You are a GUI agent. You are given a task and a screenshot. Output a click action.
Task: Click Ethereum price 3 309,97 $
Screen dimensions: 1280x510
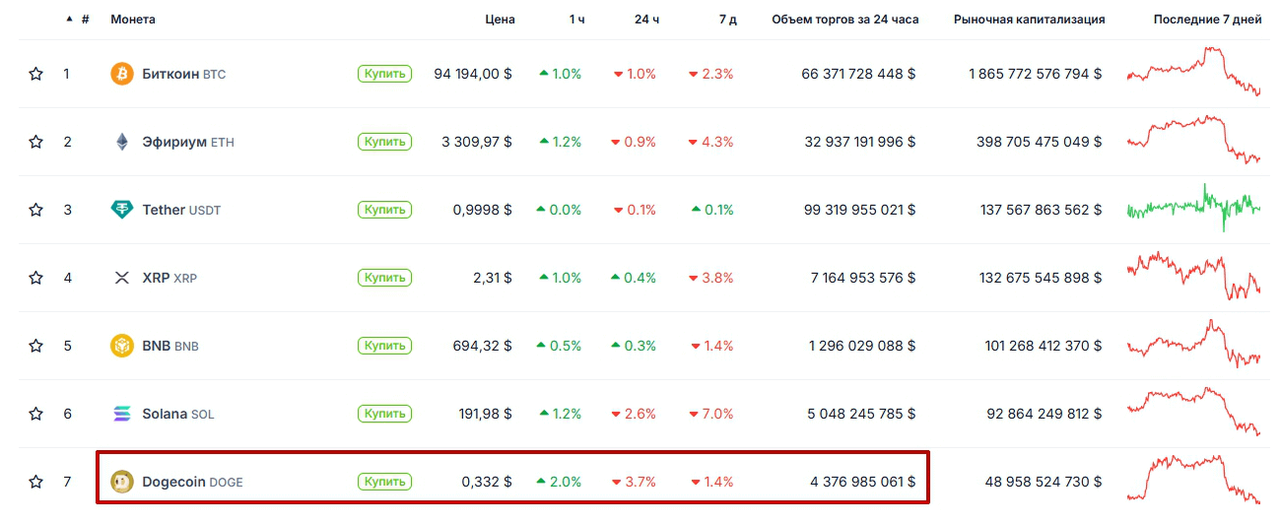477,142
